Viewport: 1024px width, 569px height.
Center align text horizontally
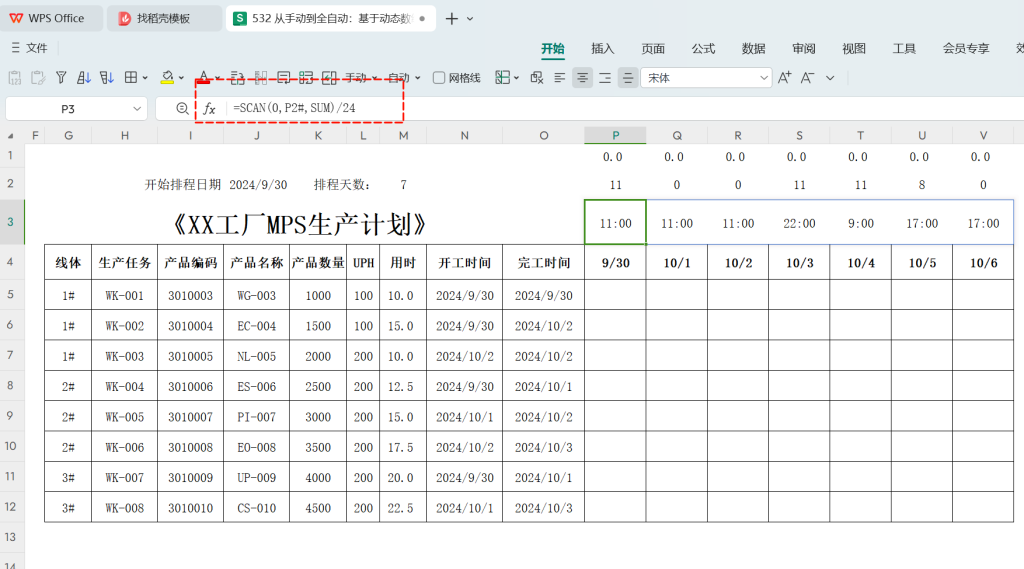click(x=582, y=78)
